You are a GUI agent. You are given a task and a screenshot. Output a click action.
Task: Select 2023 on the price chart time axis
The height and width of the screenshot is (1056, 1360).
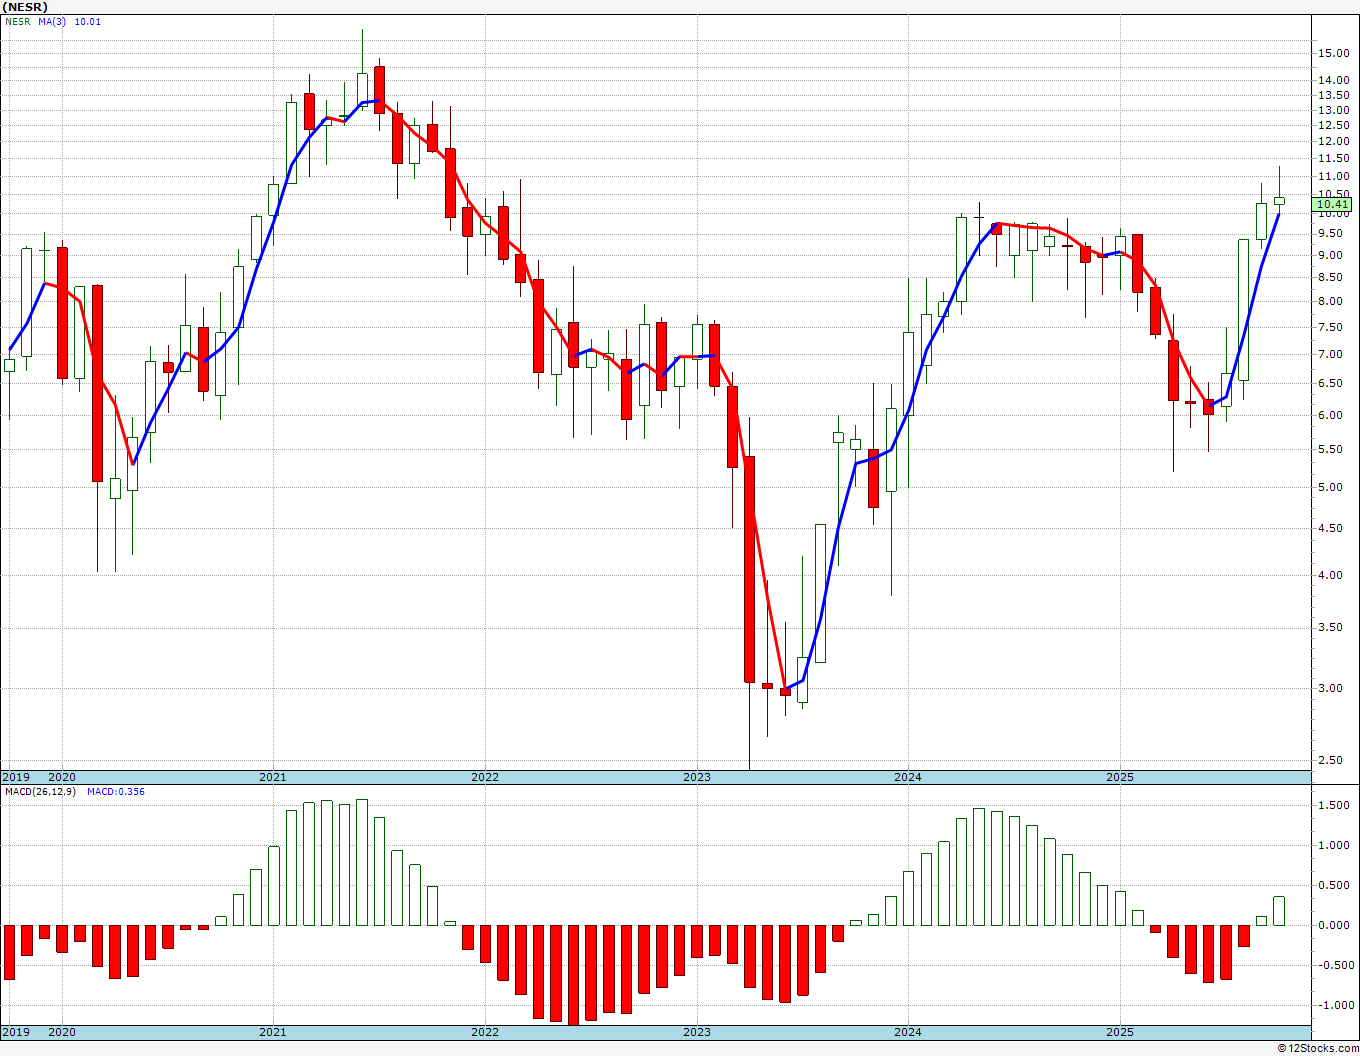pyautogui.click(x=697, y=777)
